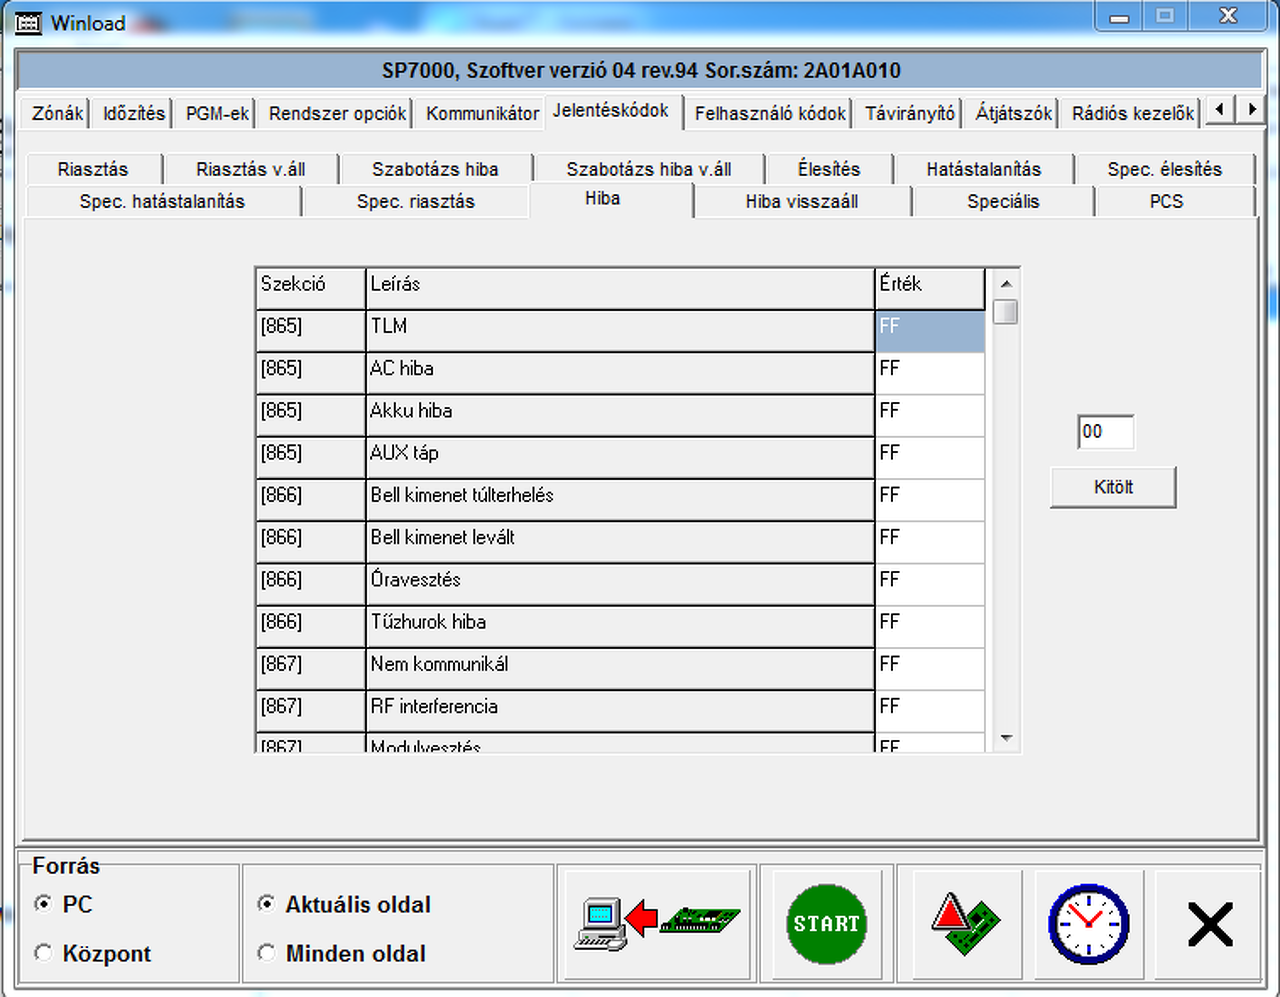Click the value cell for Bell kimenet túlterhelés
Viewport: 1280px width, 997px height.
point(930,500)
